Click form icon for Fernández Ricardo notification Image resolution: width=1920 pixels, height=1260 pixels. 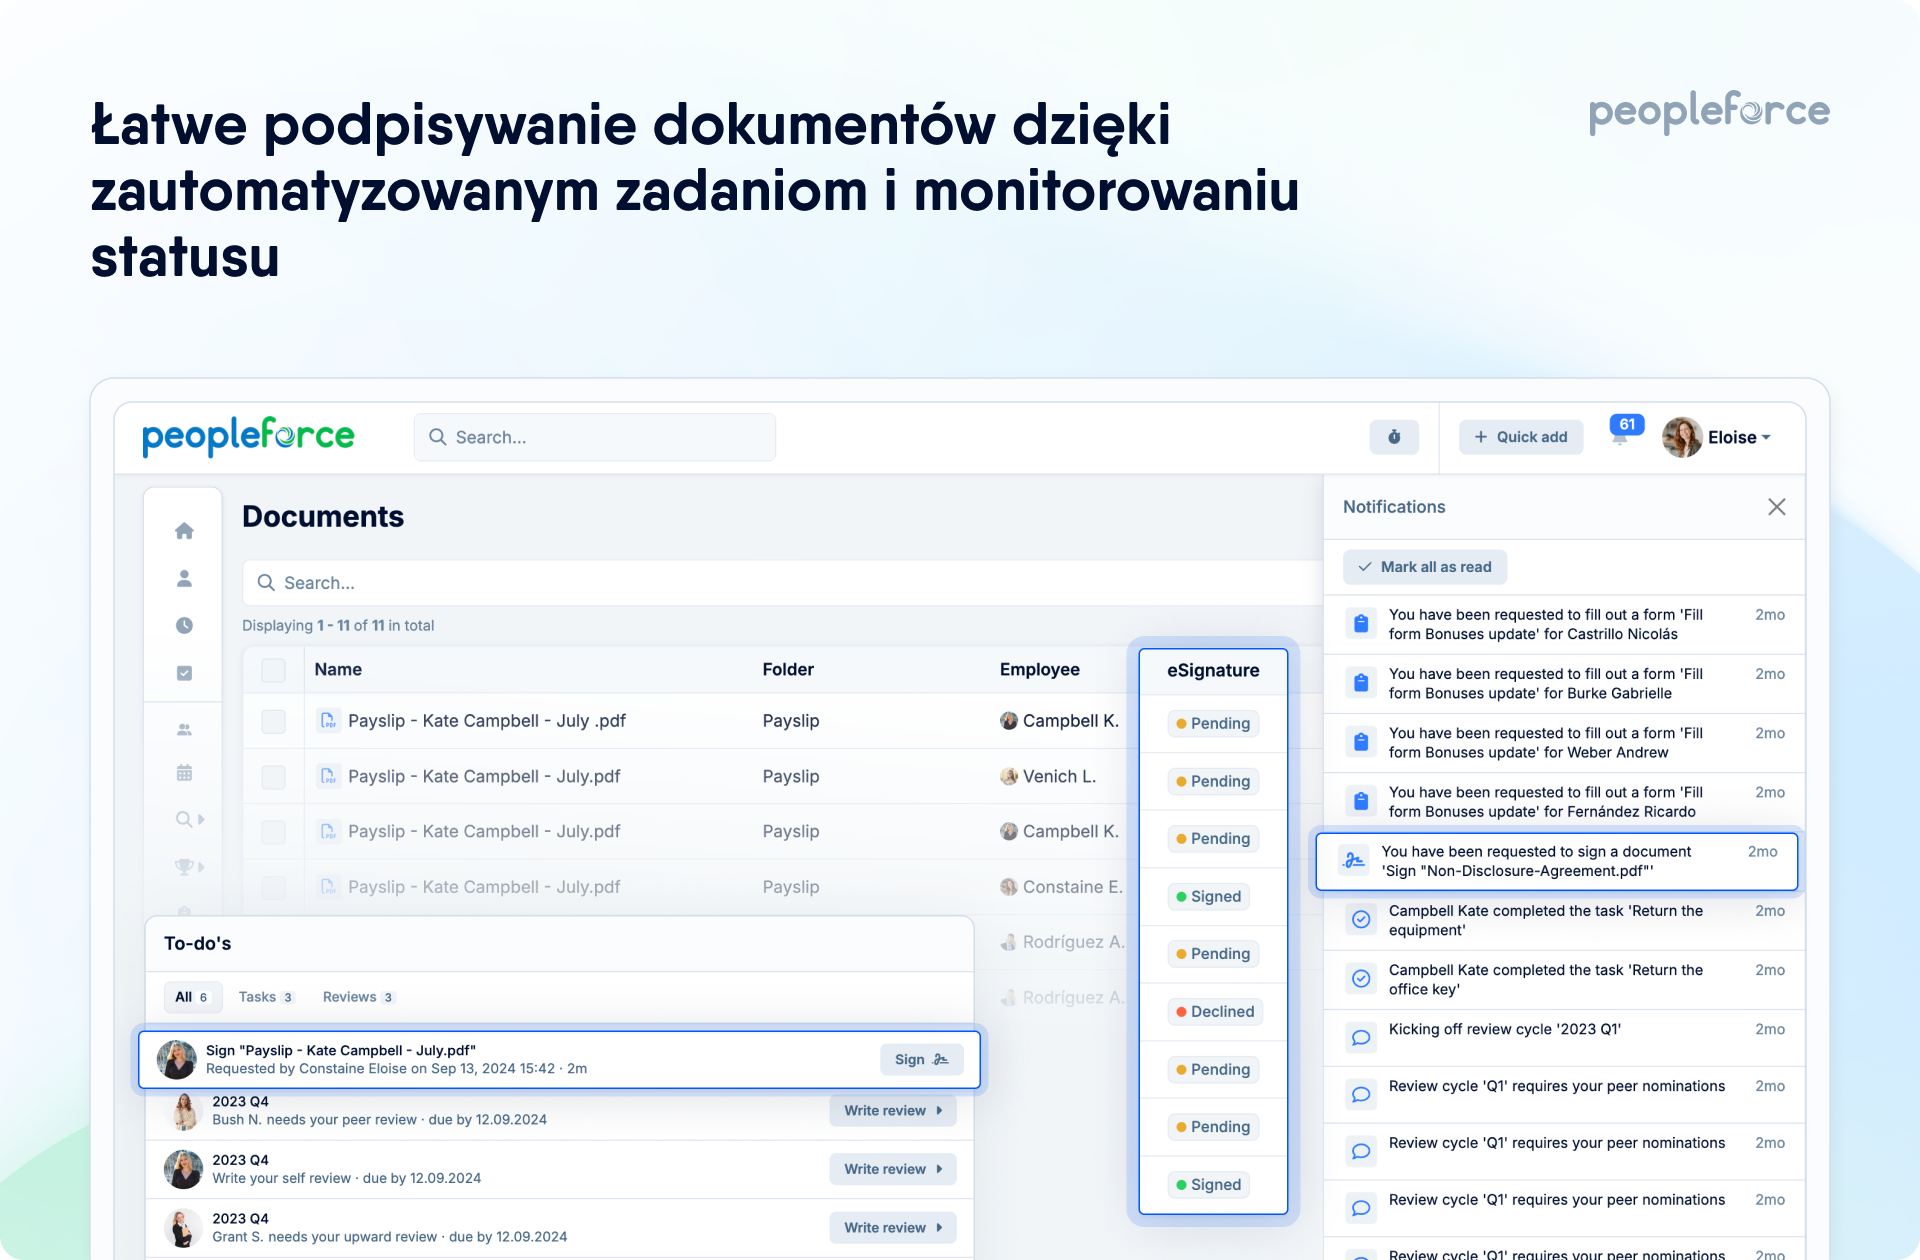point(1360,801)
